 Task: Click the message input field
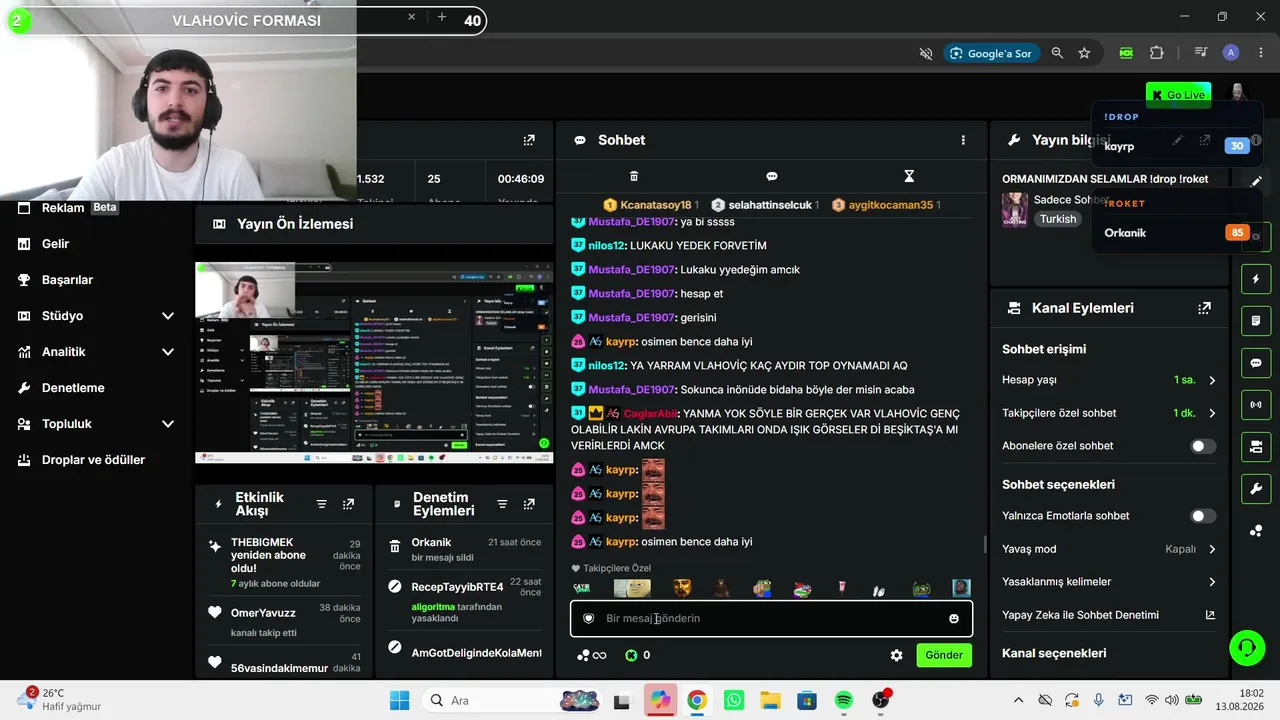771,619
